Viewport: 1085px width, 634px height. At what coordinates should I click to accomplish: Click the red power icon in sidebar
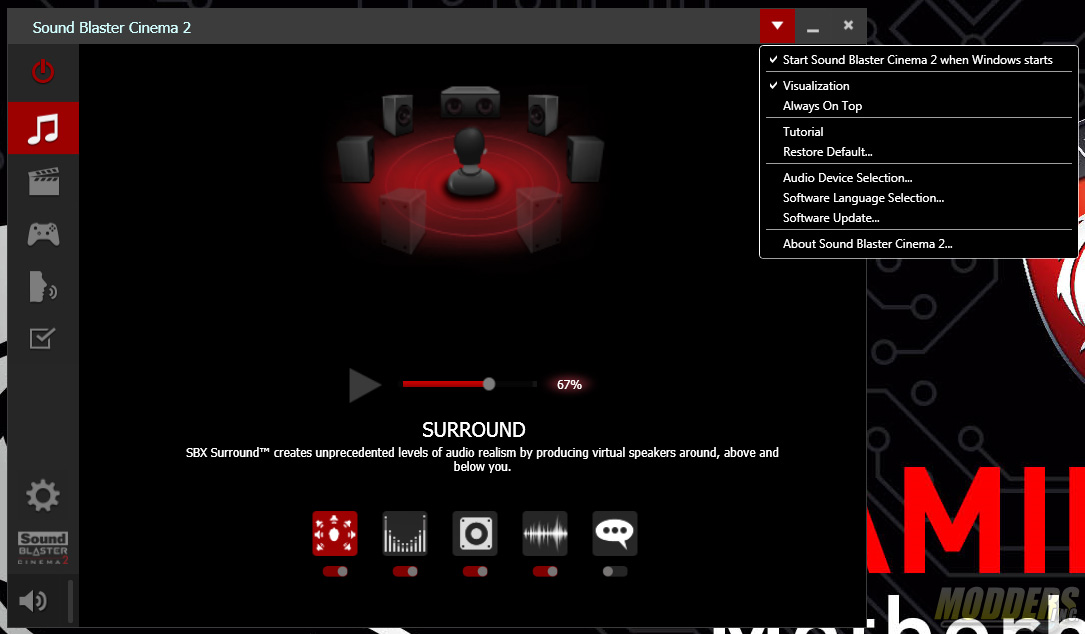click(43, 71)
